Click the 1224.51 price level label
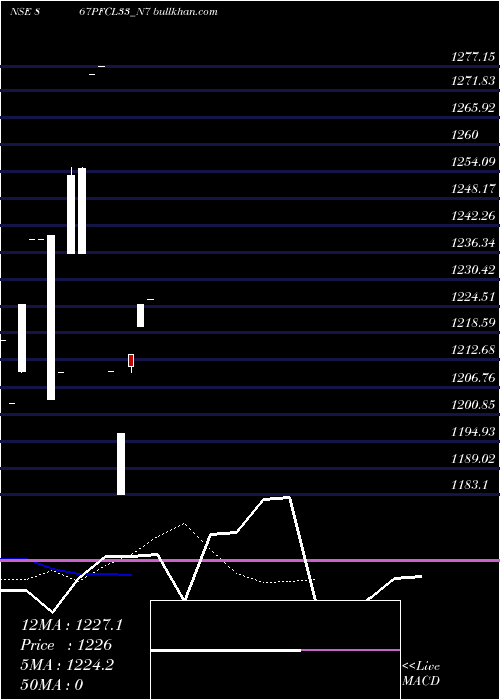Image resolution: width=500 pixels, height=700 pixels. coord(473,297)
